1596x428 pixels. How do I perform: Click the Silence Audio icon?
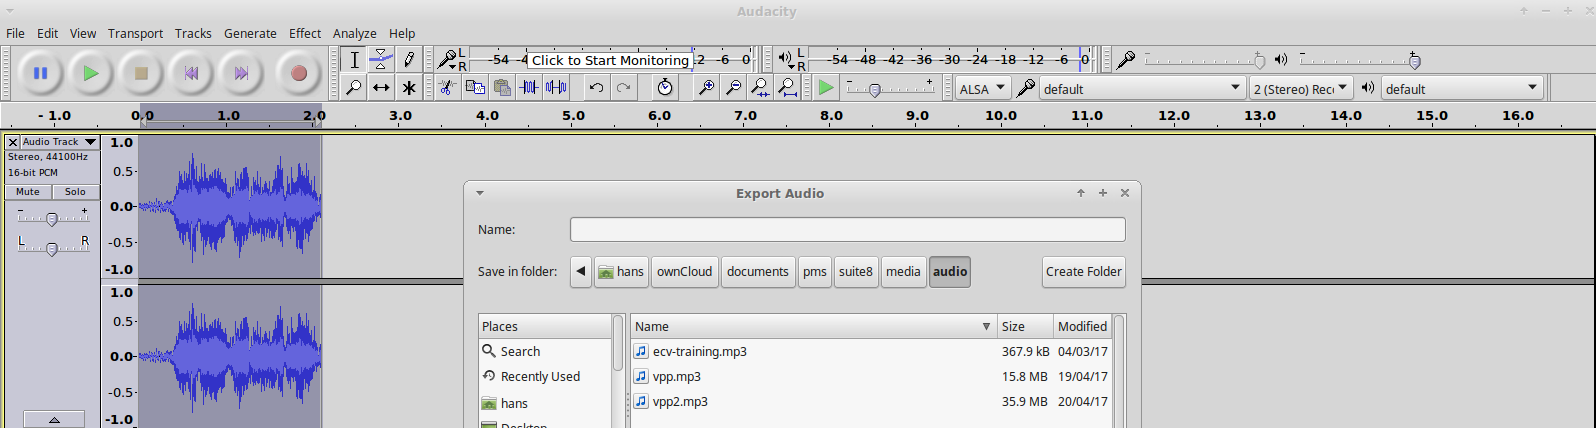(556, 88)
